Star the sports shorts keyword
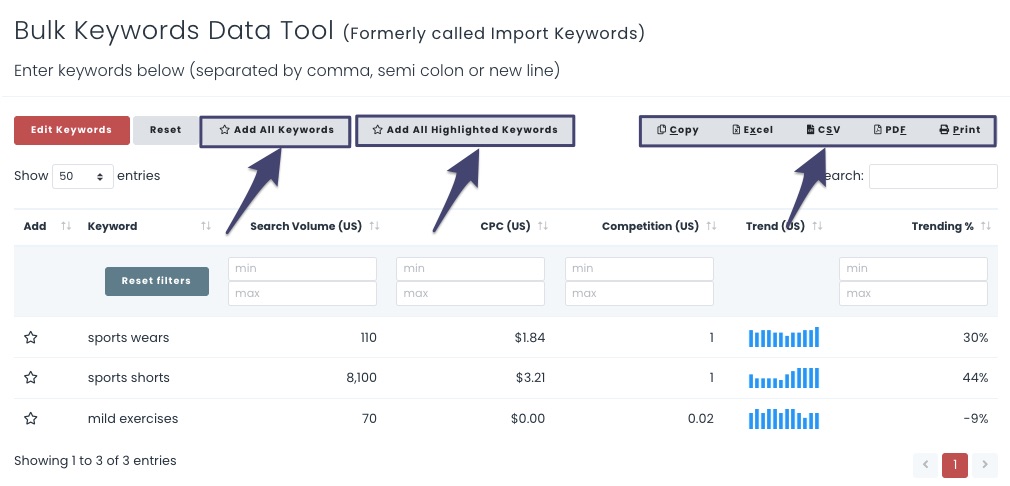This screenshot has width=1010, height=486. tap(31, 378)
